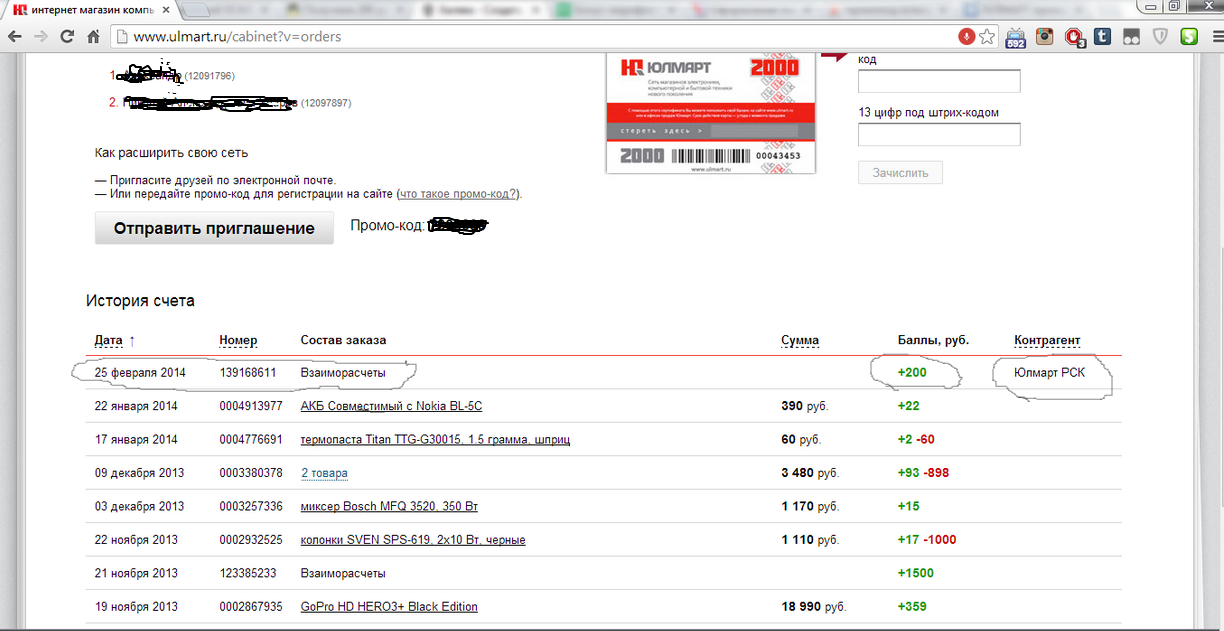The height and width of the screenshot is (631, 1224).
Task: Activate the red voice search microphone
Action: 966,37
